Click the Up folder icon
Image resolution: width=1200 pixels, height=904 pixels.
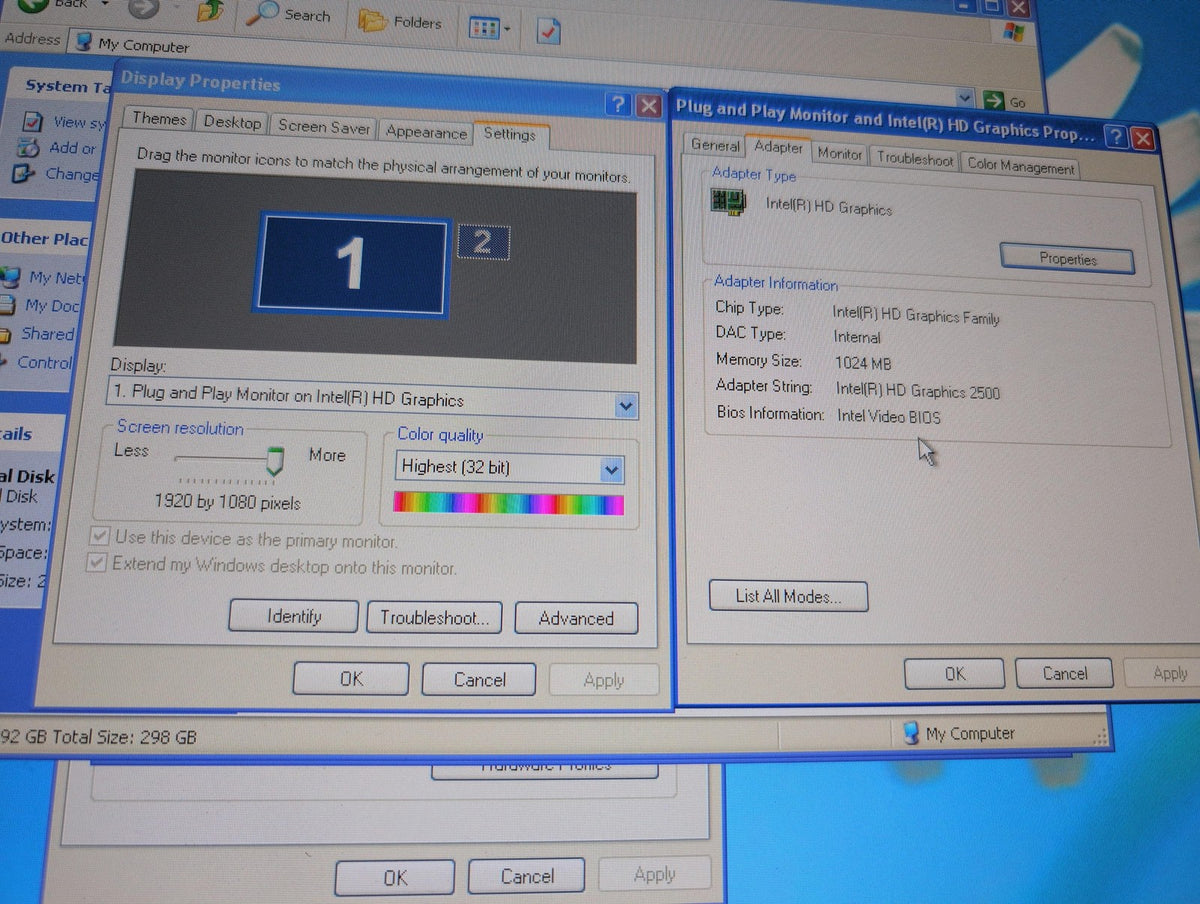[211, 12]
